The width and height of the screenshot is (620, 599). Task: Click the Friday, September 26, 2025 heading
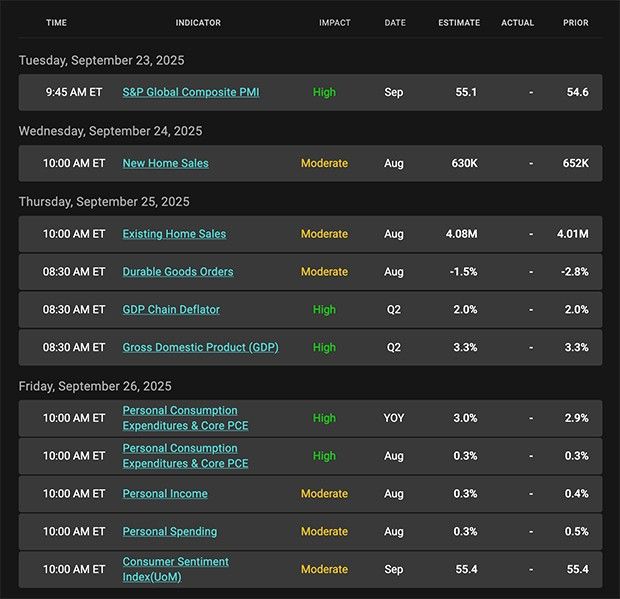[x=95, y=386]
